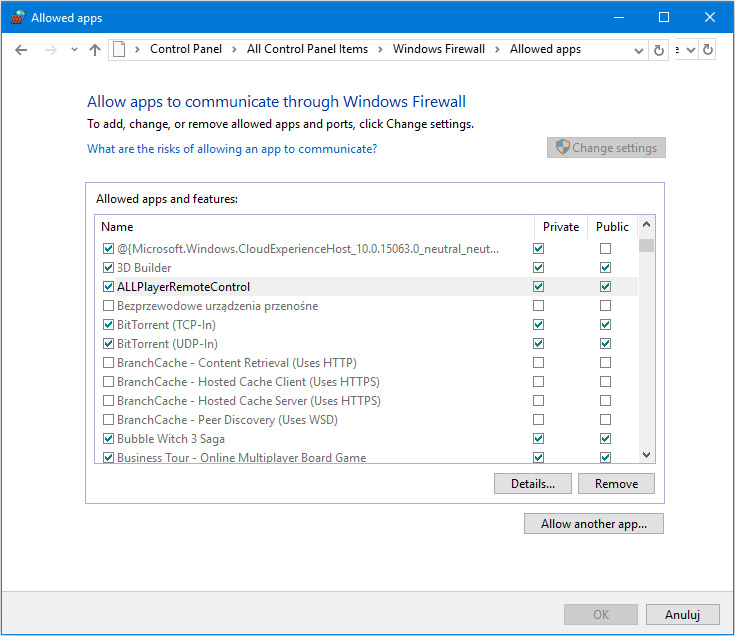This screenshot has width=735, height=636.
Task: Click the disabled OK button
Action: tap(601, 614)
